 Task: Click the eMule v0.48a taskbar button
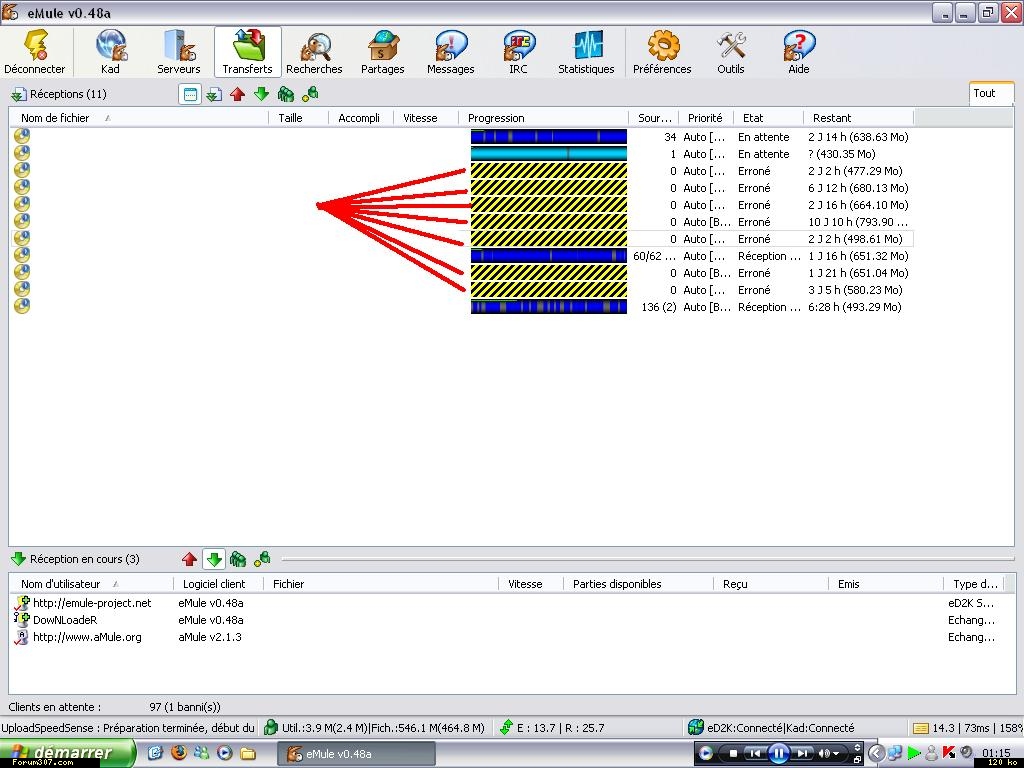pos(357,754)
